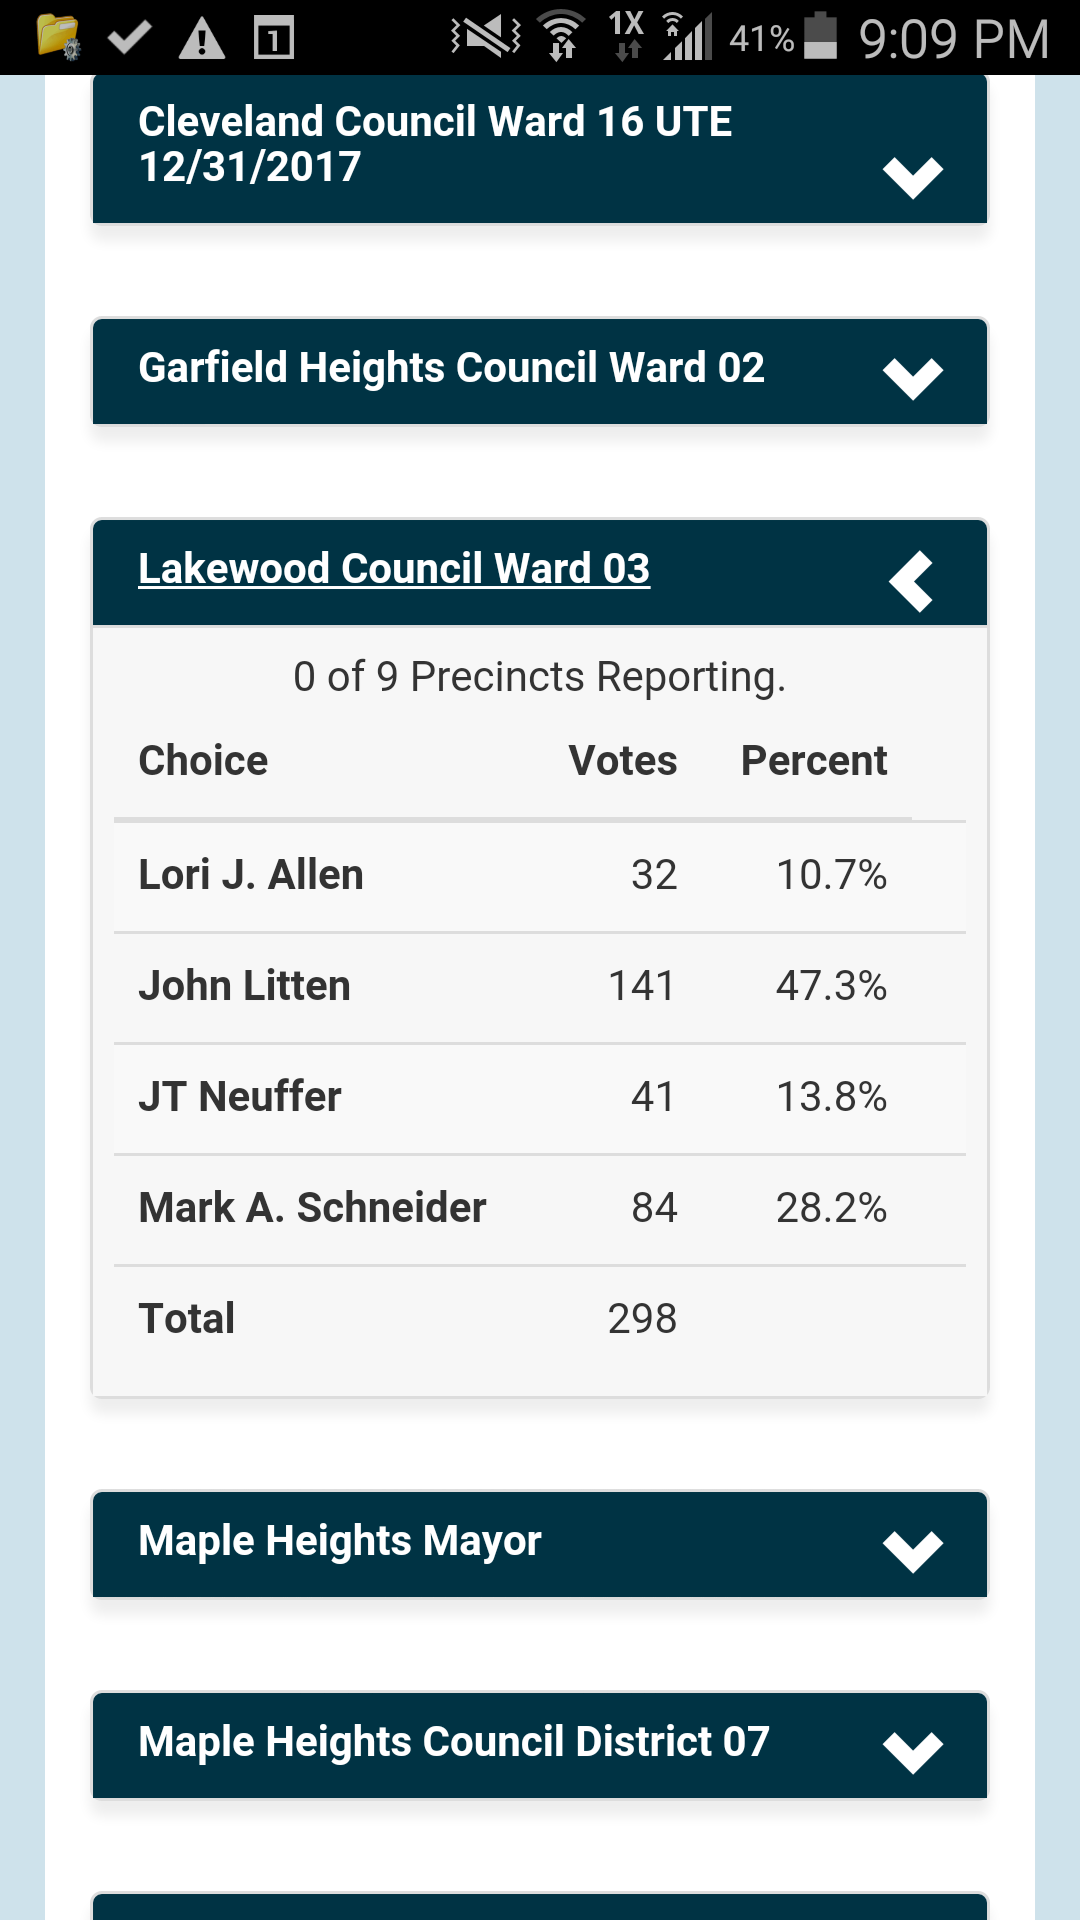Tap the warning triangle notification icon
This screenshot has width=1080, height=1920.
(x=201, y=39)
